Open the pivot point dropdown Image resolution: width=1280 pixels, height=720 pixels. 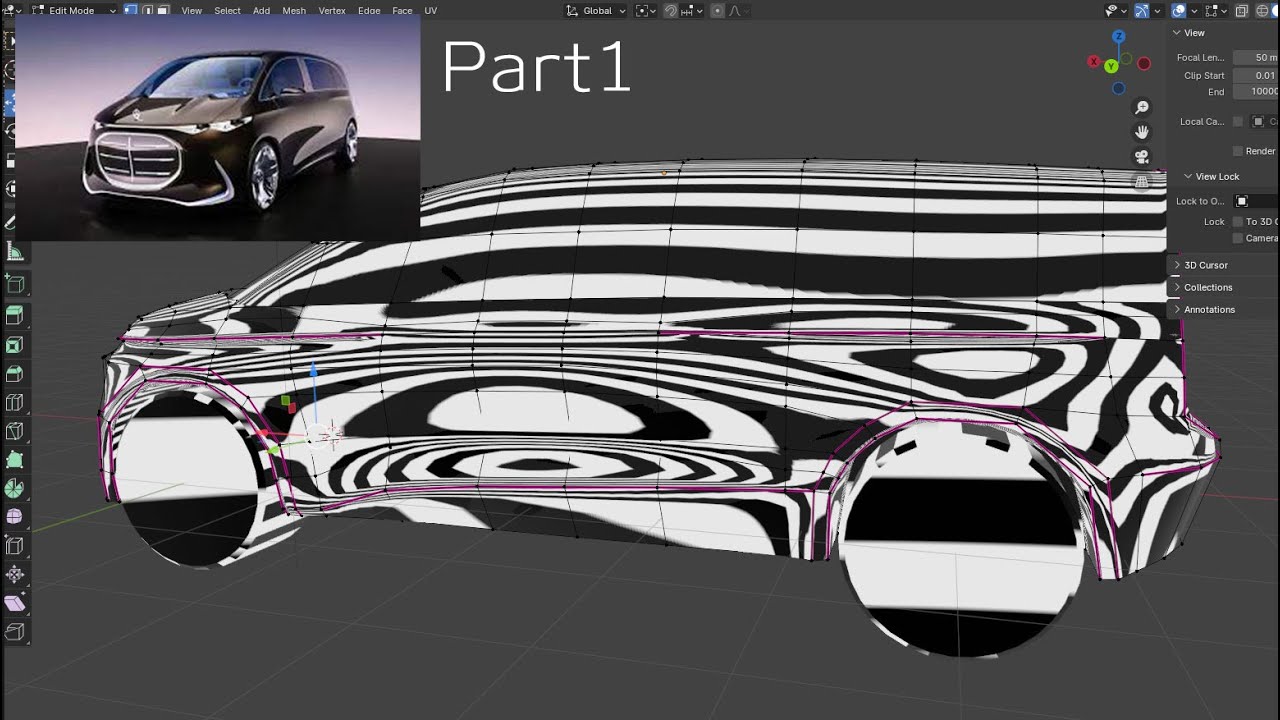[646, 10]
